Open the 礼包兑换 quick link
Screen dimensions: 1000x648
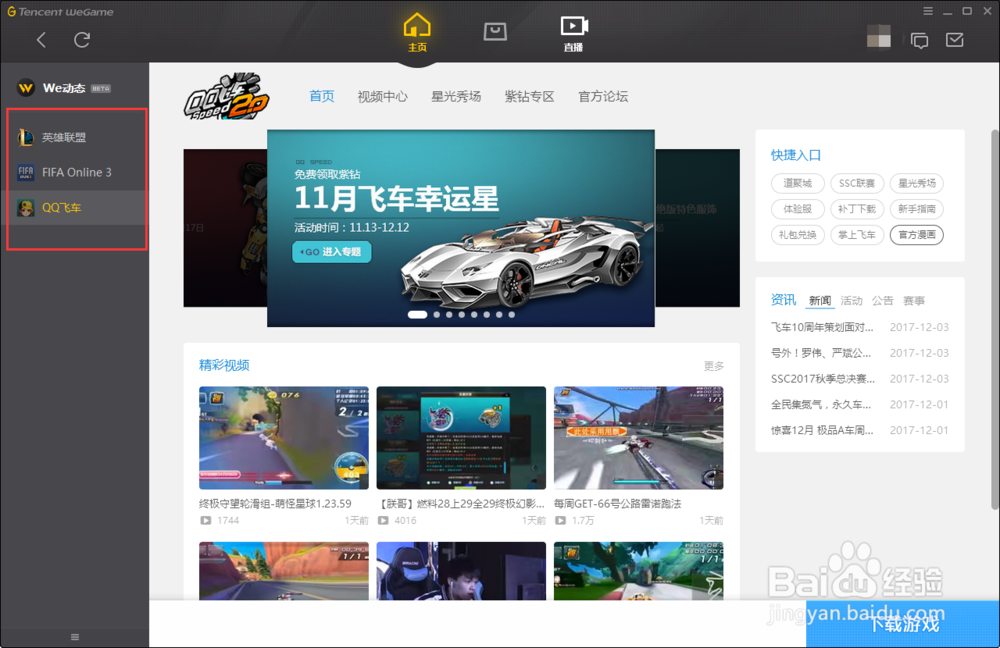797,235
